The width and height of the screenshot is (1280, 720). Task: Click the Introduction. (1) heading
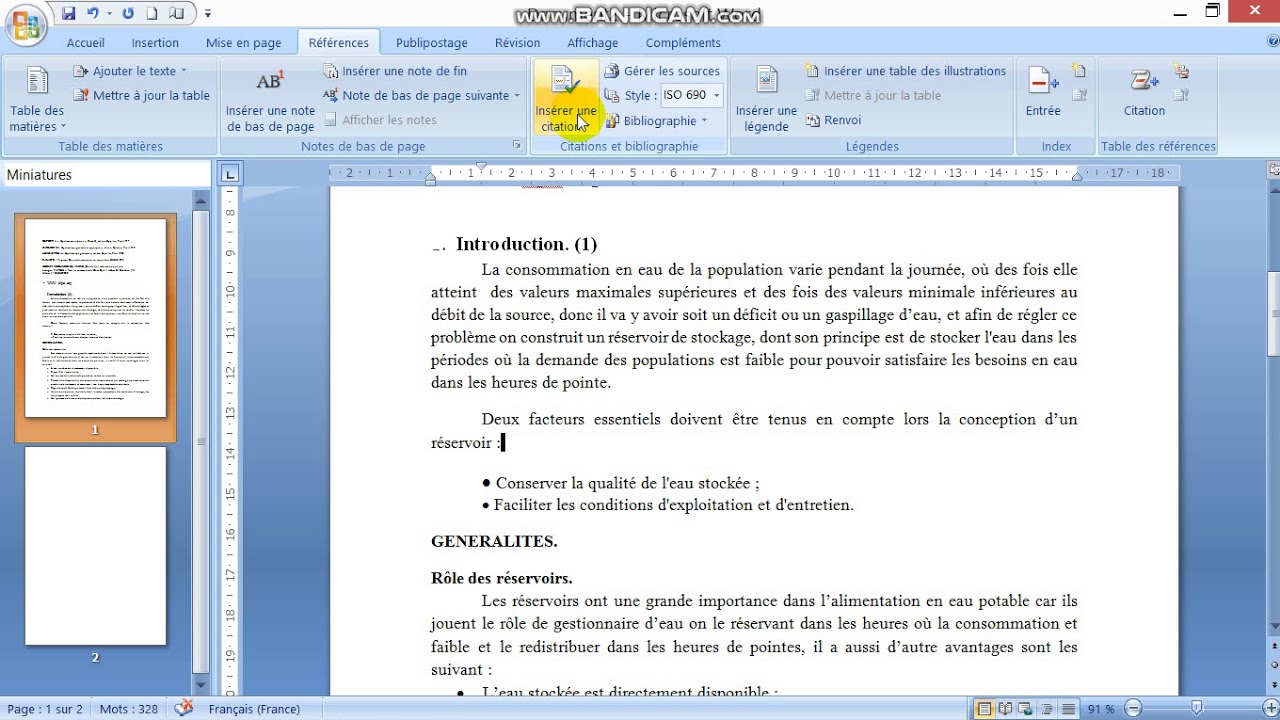[526, 244]
